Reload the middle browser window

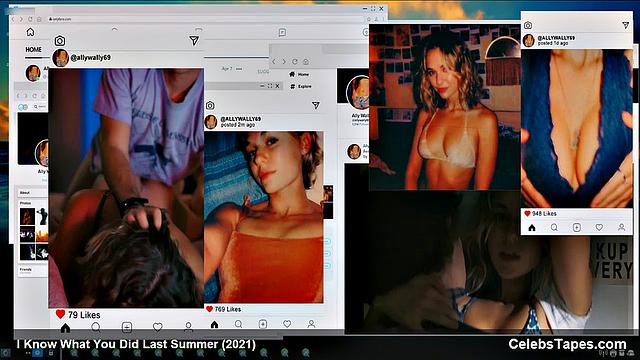(295, 62)
